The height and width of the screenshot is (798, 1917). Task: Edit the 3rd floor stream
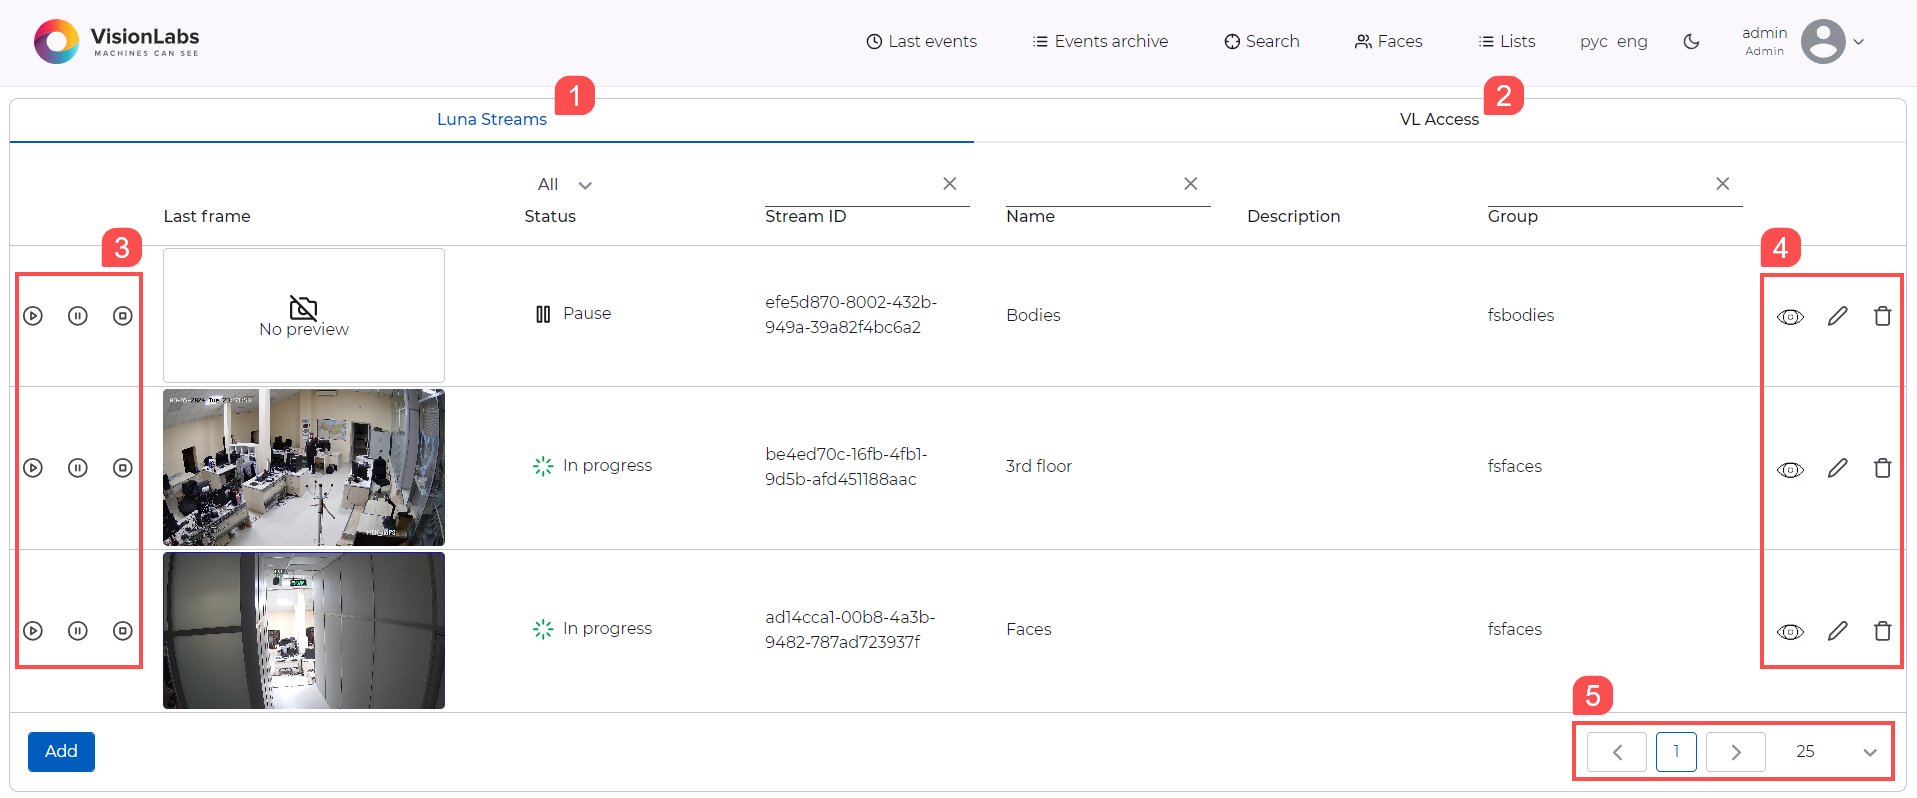tap(1838, 468)
